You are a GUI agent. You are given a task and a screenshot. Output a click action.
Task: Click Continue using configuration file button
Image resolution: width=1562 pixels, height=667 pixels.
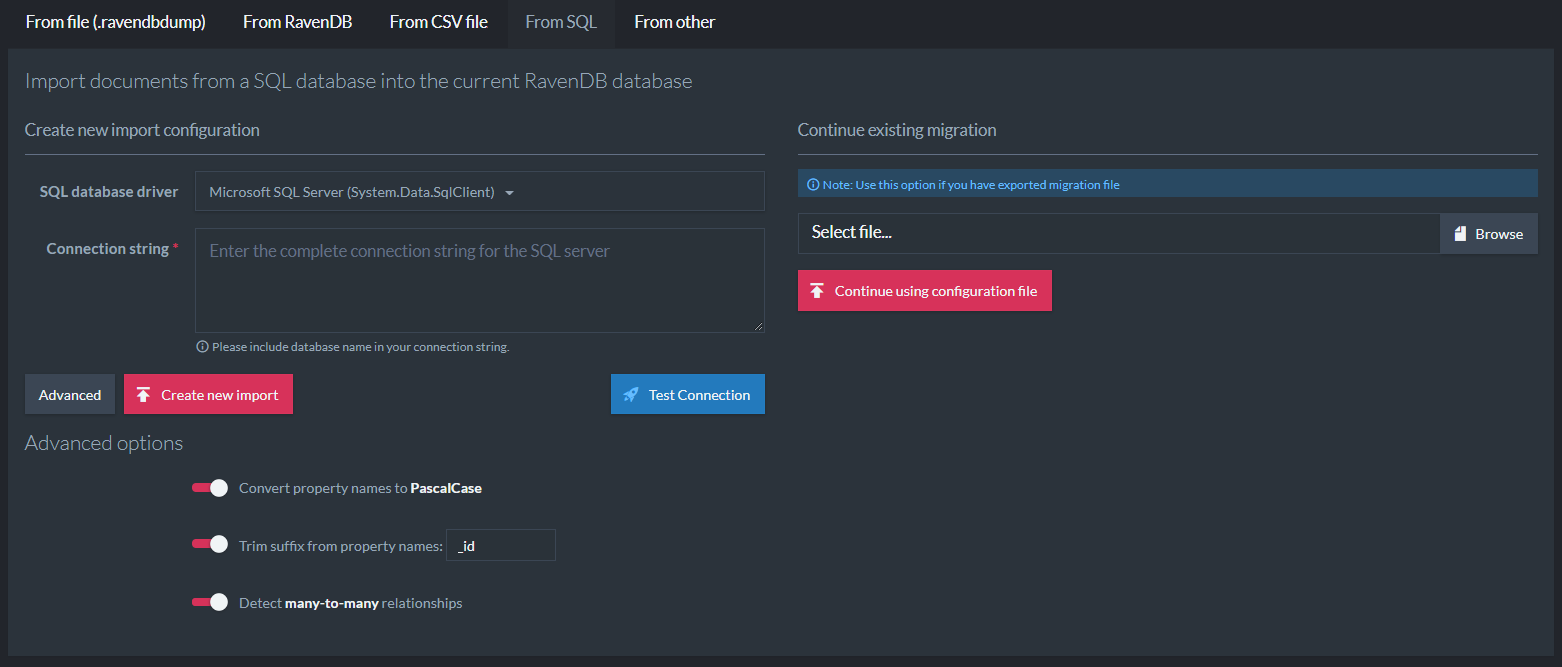[x=925, y=291]
